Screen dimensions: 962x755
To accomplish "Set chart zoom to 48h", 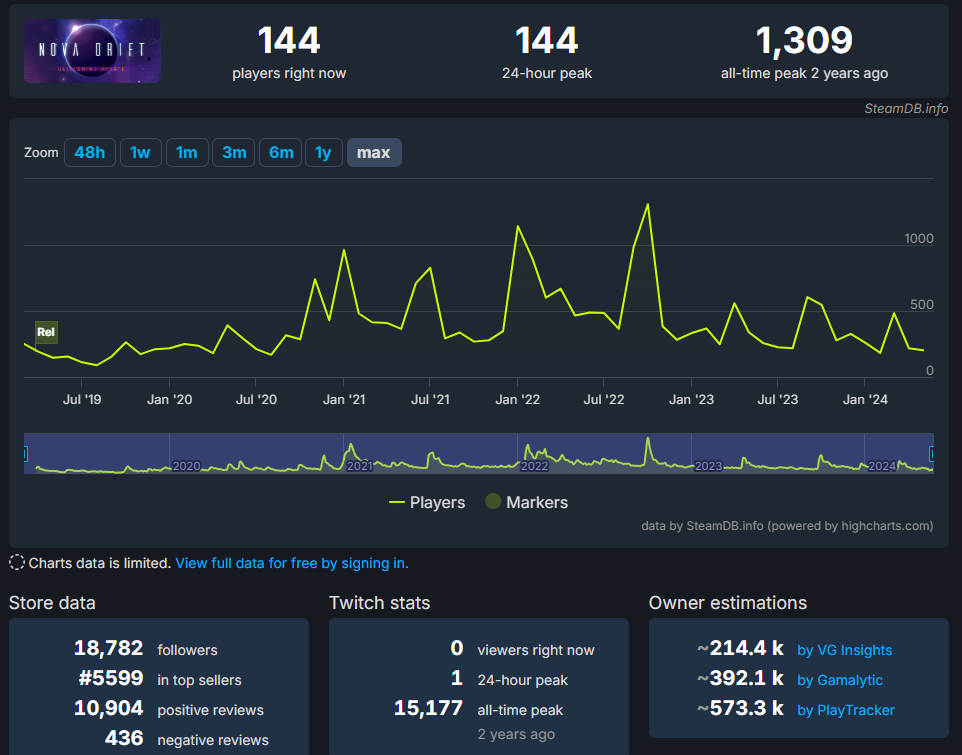I will pos(89,153).
